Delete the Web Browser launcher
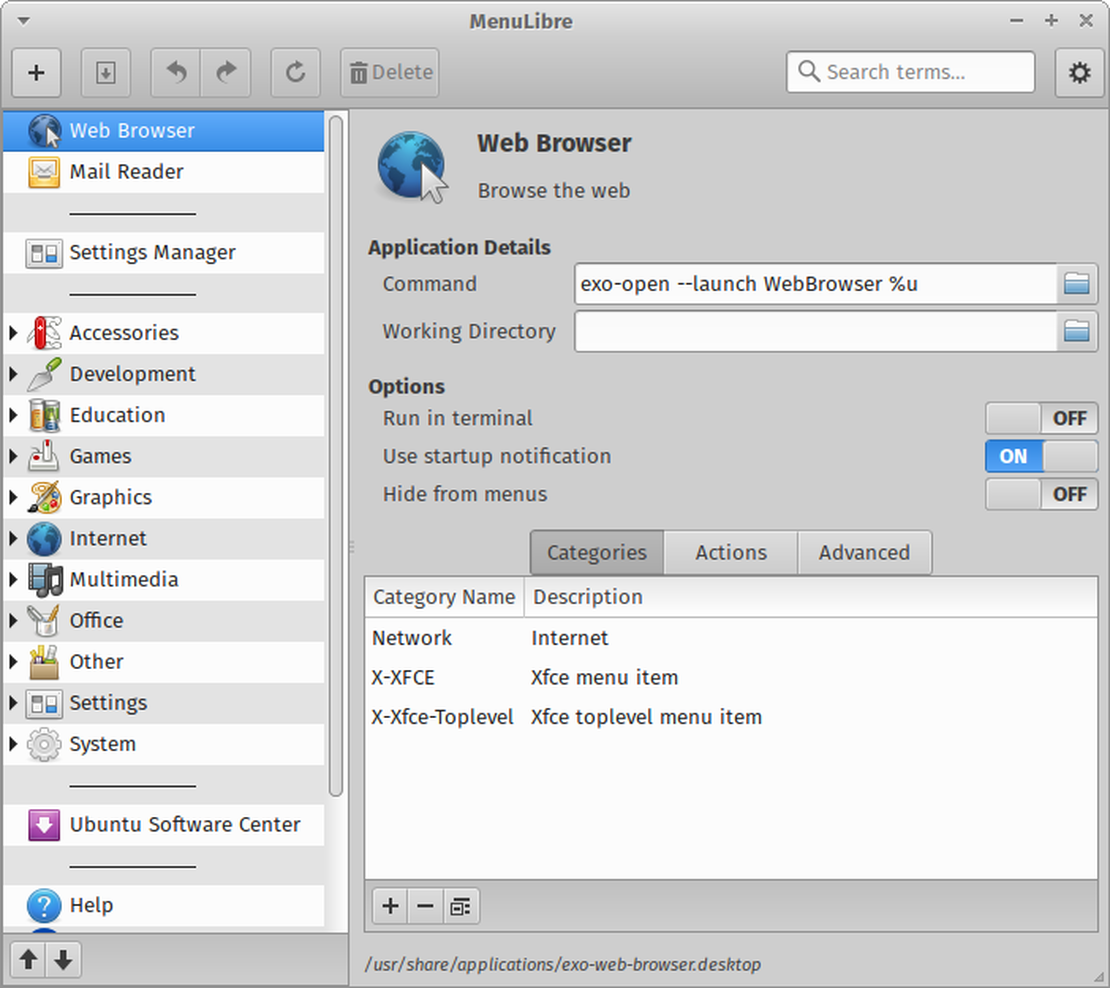 (x=389, y=72)
